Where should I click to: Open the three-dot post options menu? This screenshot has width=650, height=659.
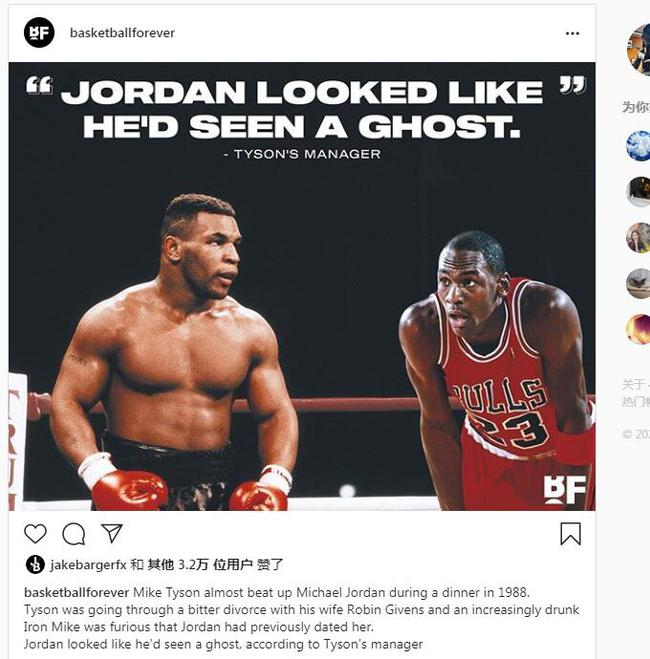(572, 33)
